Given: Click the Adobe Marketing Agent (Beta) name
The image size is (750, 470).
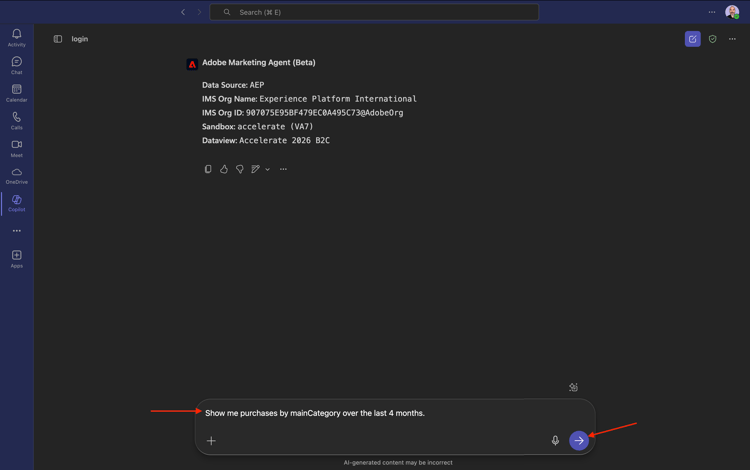Looking at the screenshot, I should pyautogui.click(x=259, y=63).
